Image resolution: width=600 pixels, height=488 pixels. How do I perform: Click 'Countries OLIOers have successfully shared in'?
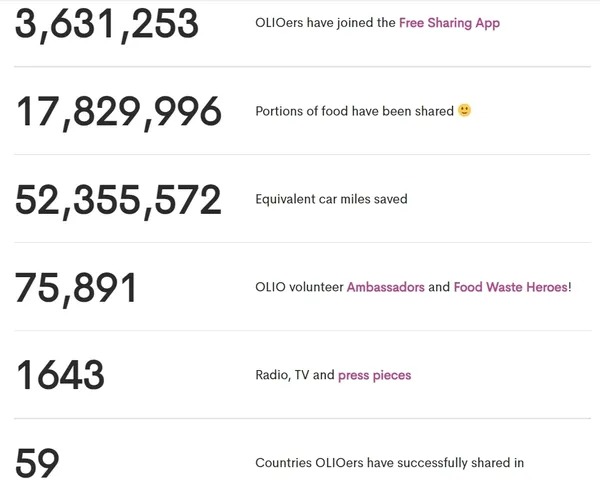pos(390,463)
